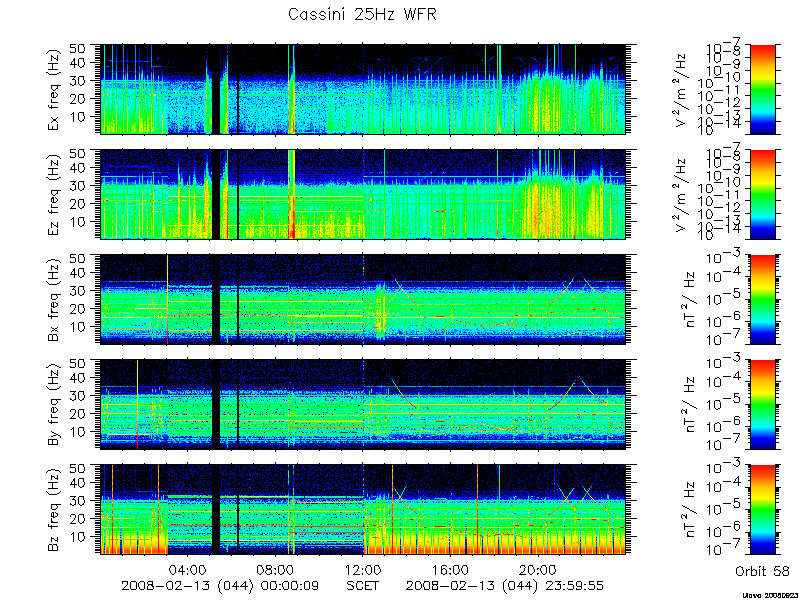Select the Ex freq spectrogram panel
800x600 pixels.
[363, 89]
